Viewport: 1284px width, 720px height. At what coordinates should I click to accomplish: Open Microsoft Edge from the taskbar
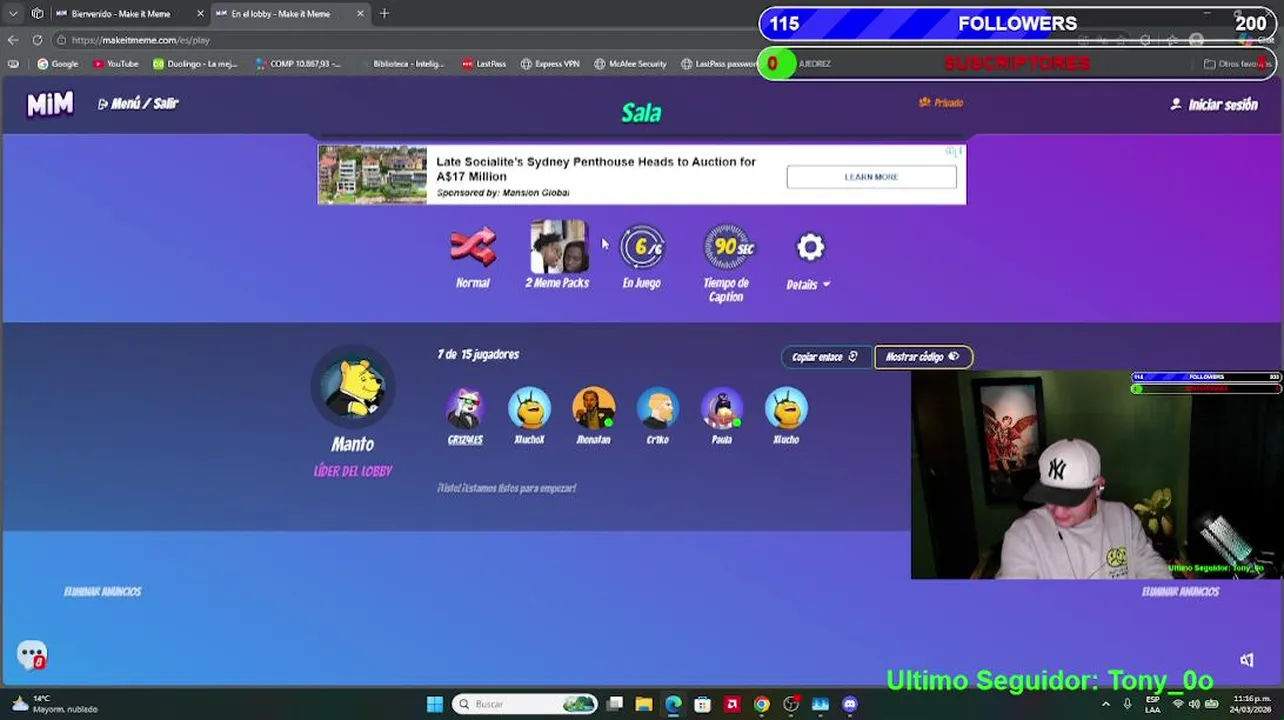(673, 704)
